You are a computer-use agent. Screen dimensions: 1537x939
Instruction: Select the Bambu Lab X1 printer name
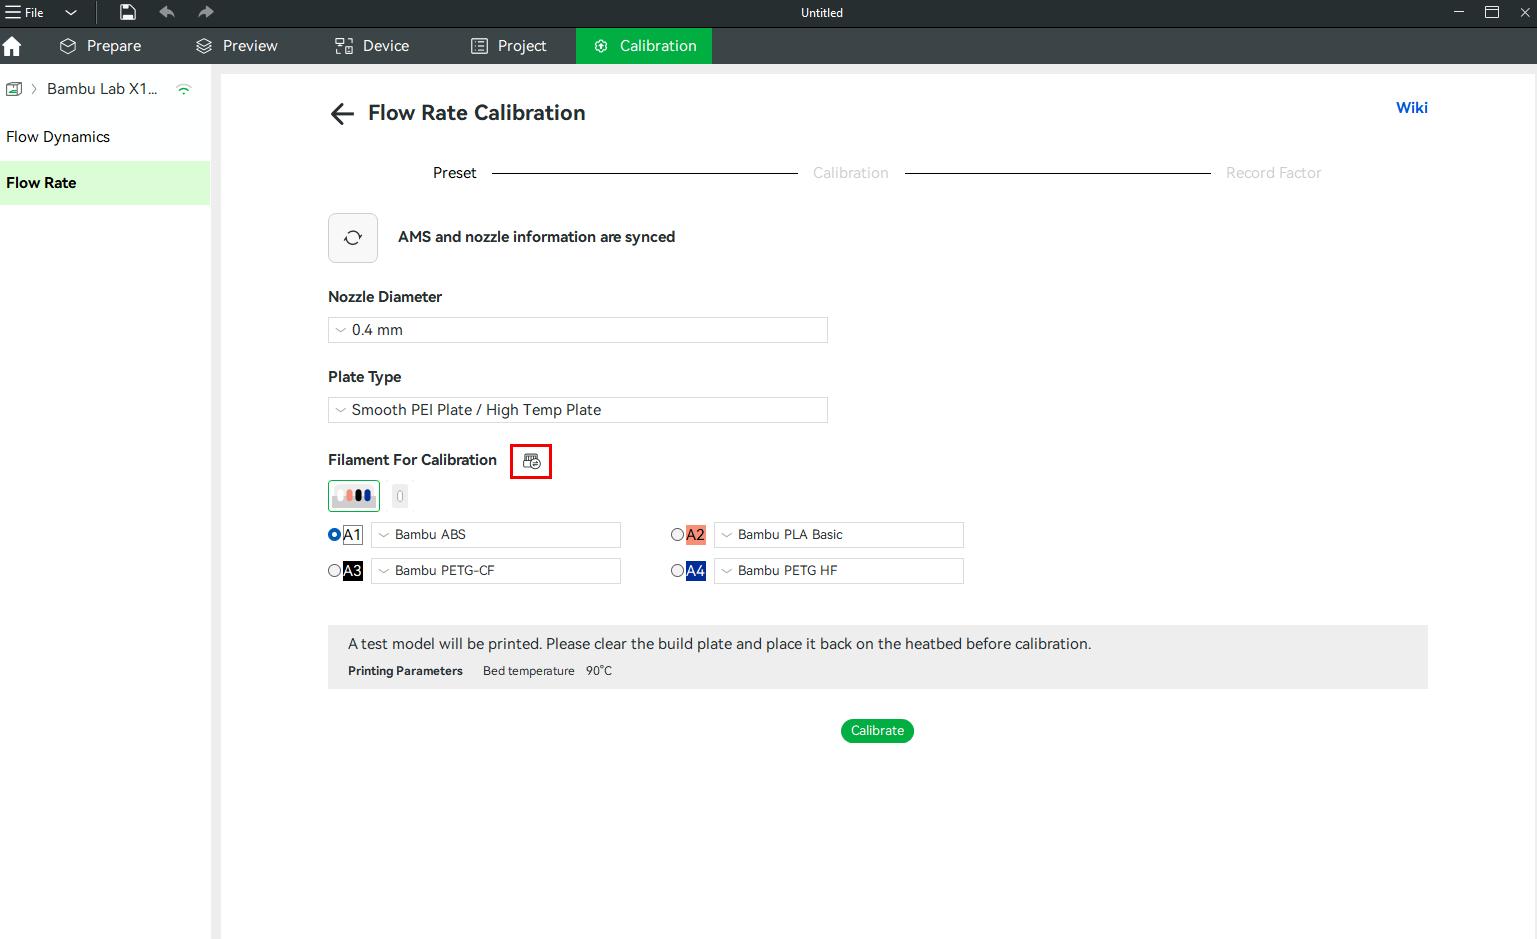[x=102, y=89]
